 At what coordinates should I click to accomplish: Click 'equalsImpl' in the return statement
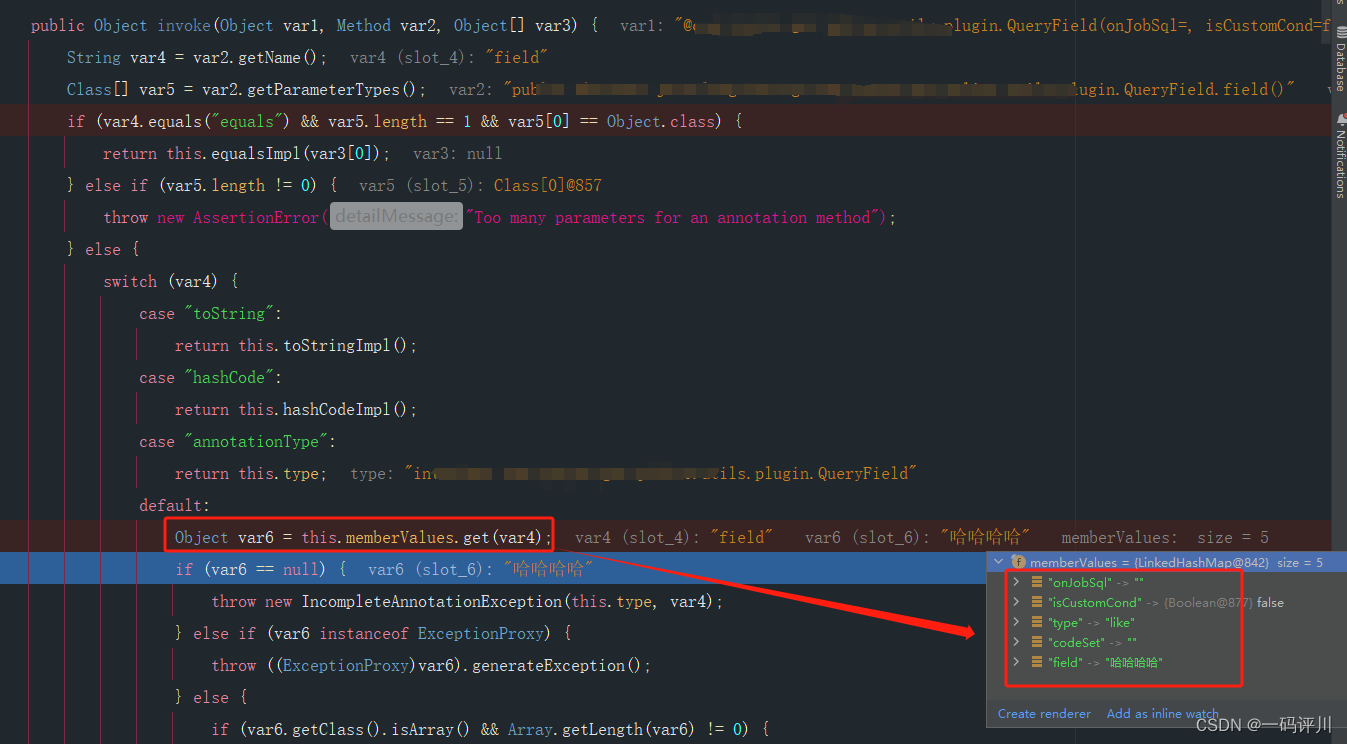click(x=258, y=153)
